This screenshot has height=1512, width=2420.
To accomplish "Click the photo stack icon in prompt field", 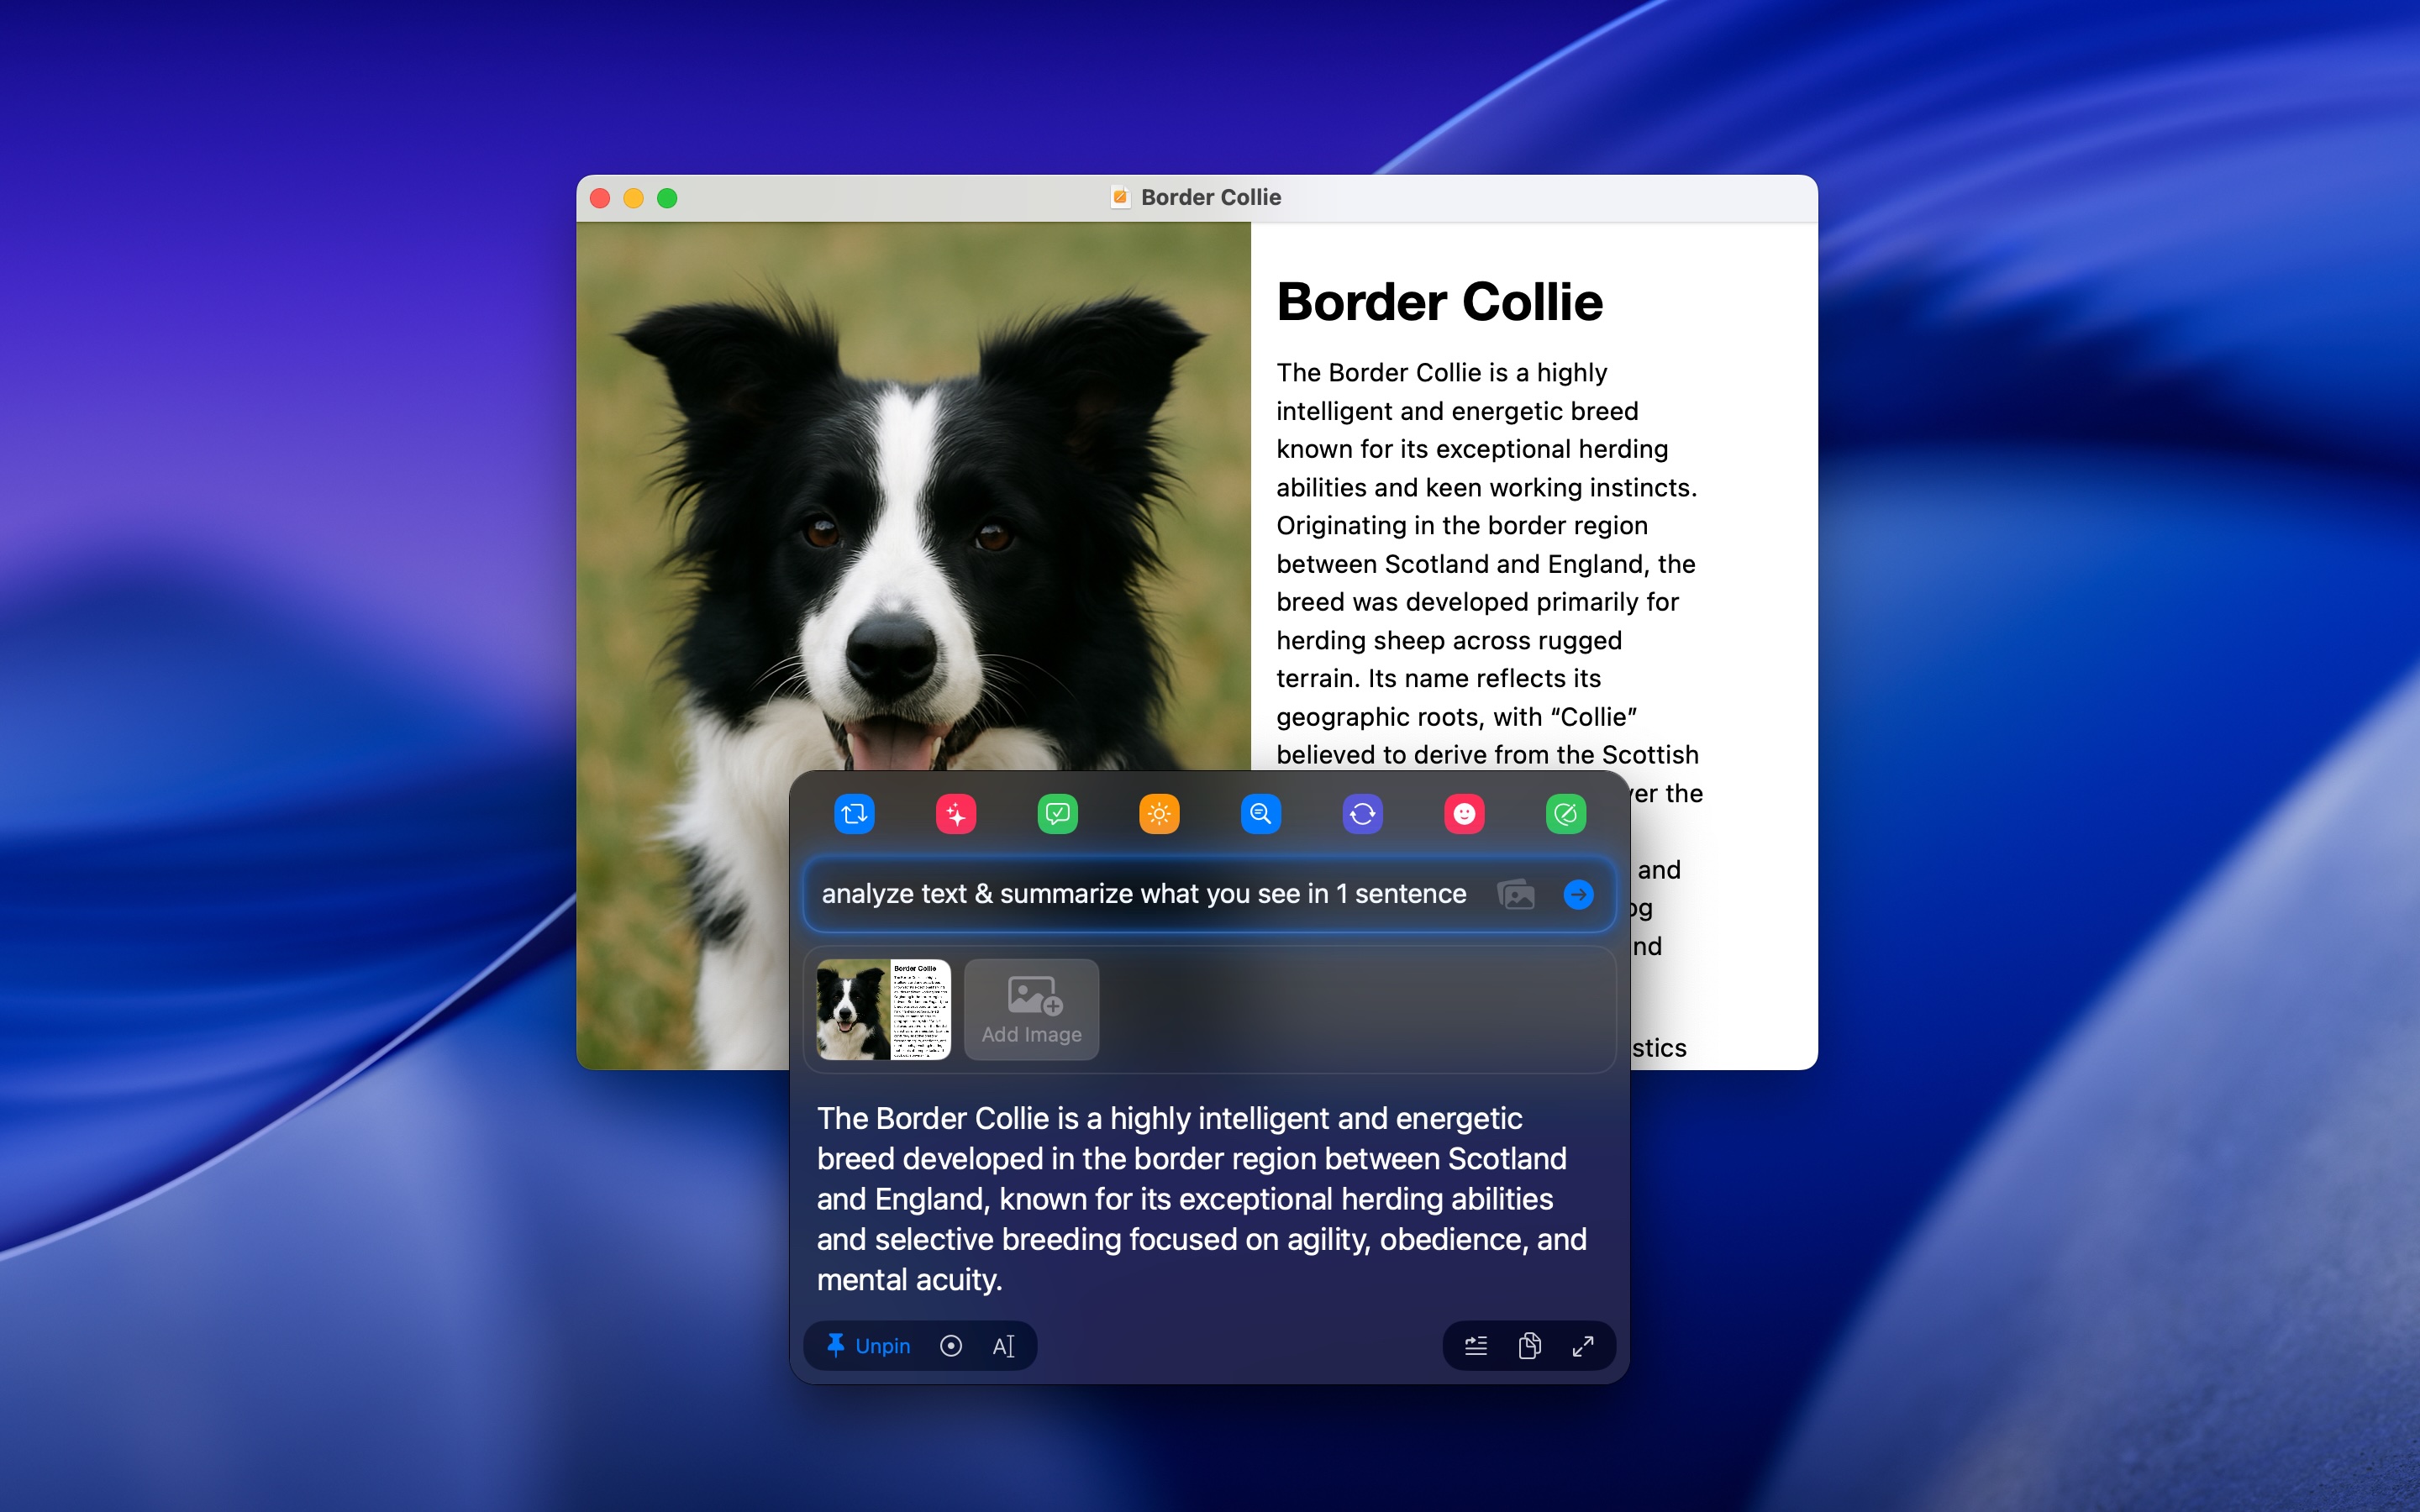I will point(1516,894).
